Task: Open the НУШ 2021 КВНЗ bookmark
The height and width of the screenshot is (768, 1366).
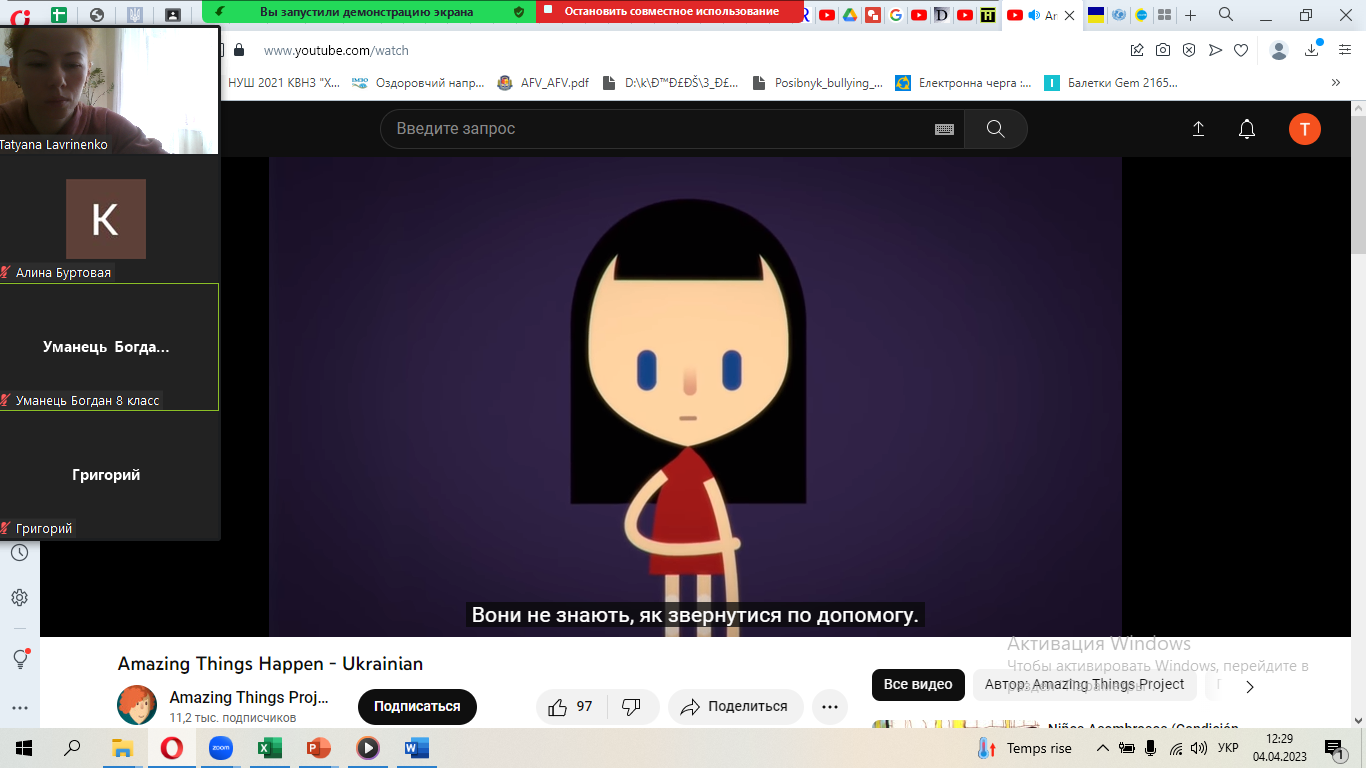Action: [284, 83]
